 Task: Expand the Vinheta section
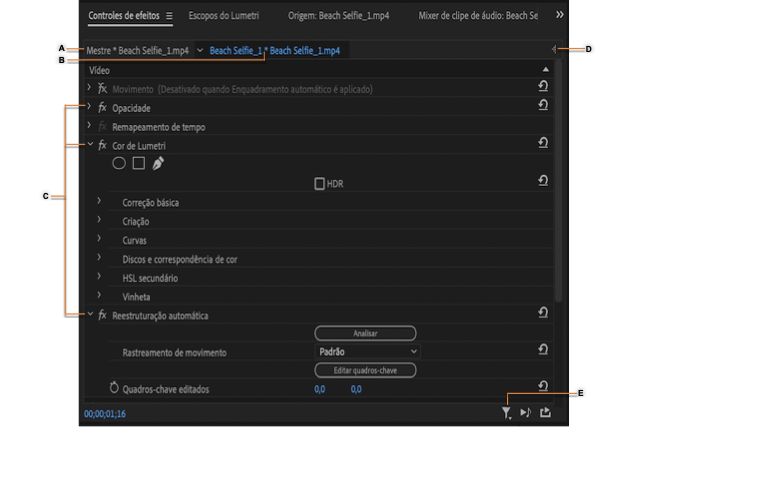(x=99, y=295)
